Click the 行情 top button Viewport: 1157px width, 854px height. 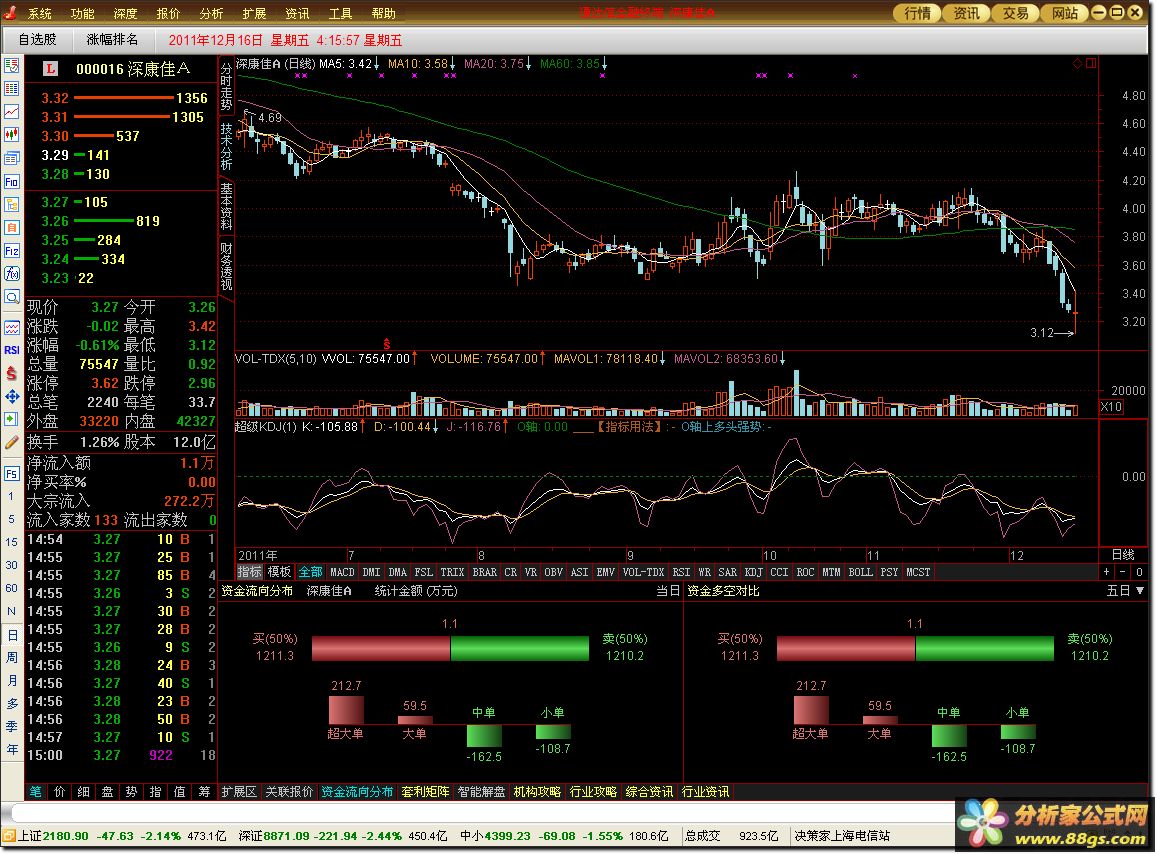tap(917, 13)
